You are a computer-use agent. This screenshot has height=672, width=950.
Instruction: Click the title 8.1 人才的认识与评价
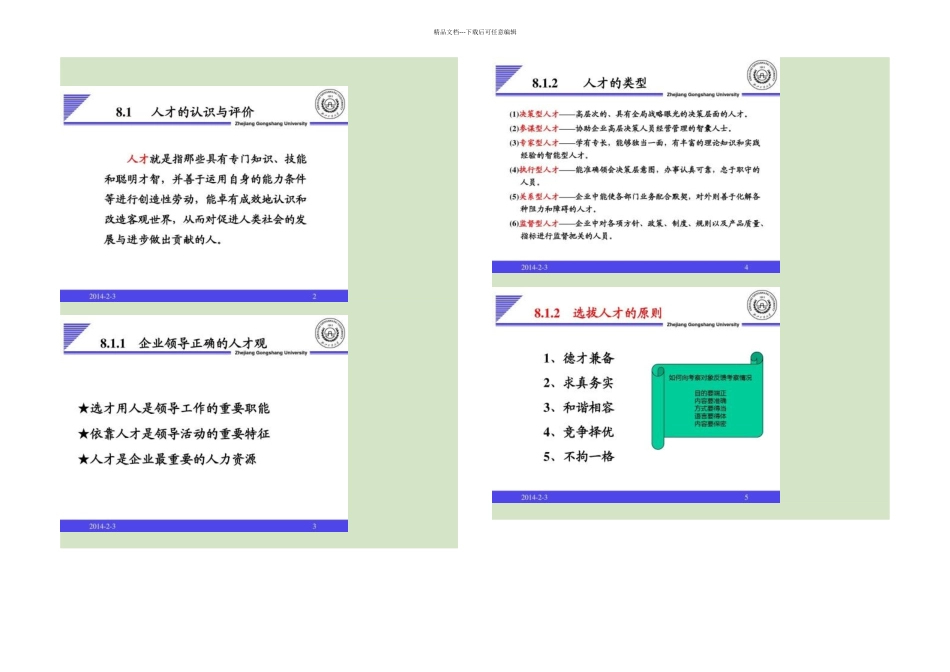[185, 111]
